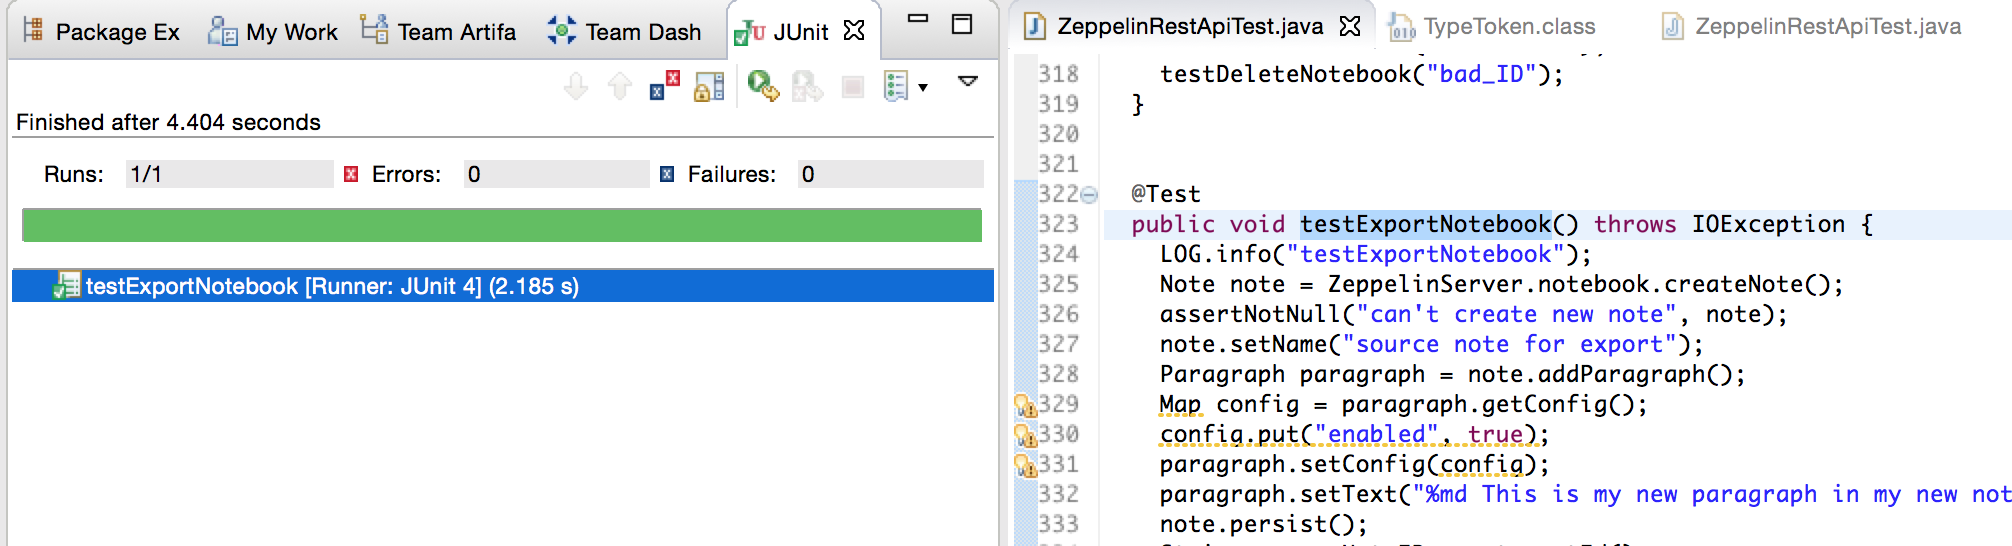Click the warning marker on line 329

(1025, 405)
